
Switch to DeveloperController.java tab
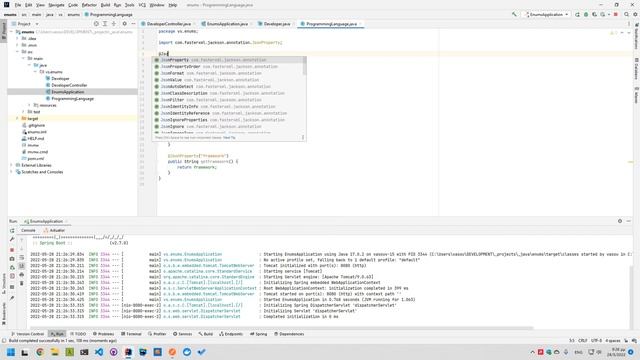click(x=168, y=24)
